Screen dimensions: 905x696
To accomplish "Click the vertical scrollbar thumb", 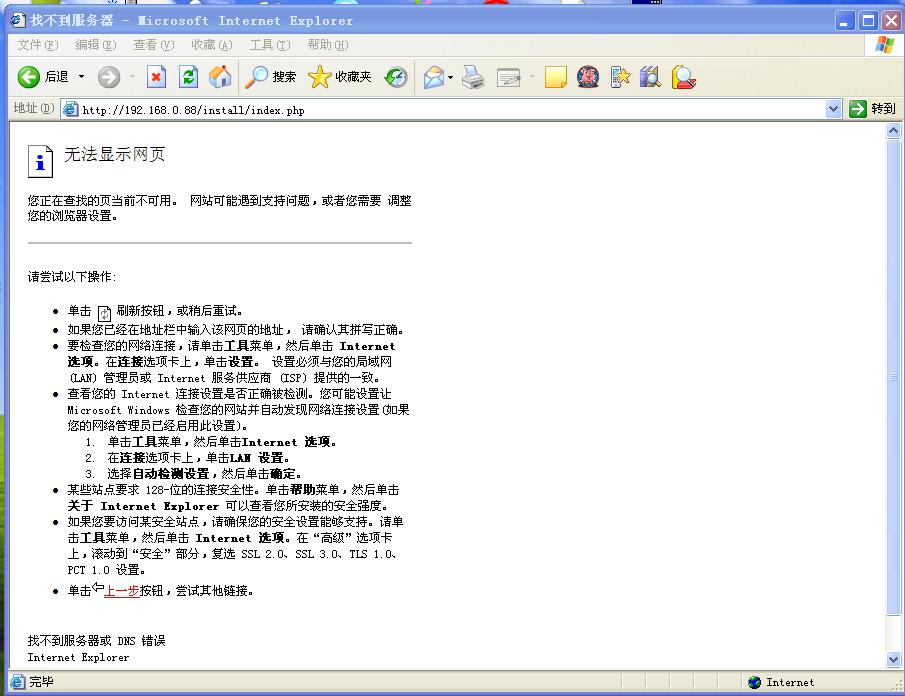I will coord(893,377).
